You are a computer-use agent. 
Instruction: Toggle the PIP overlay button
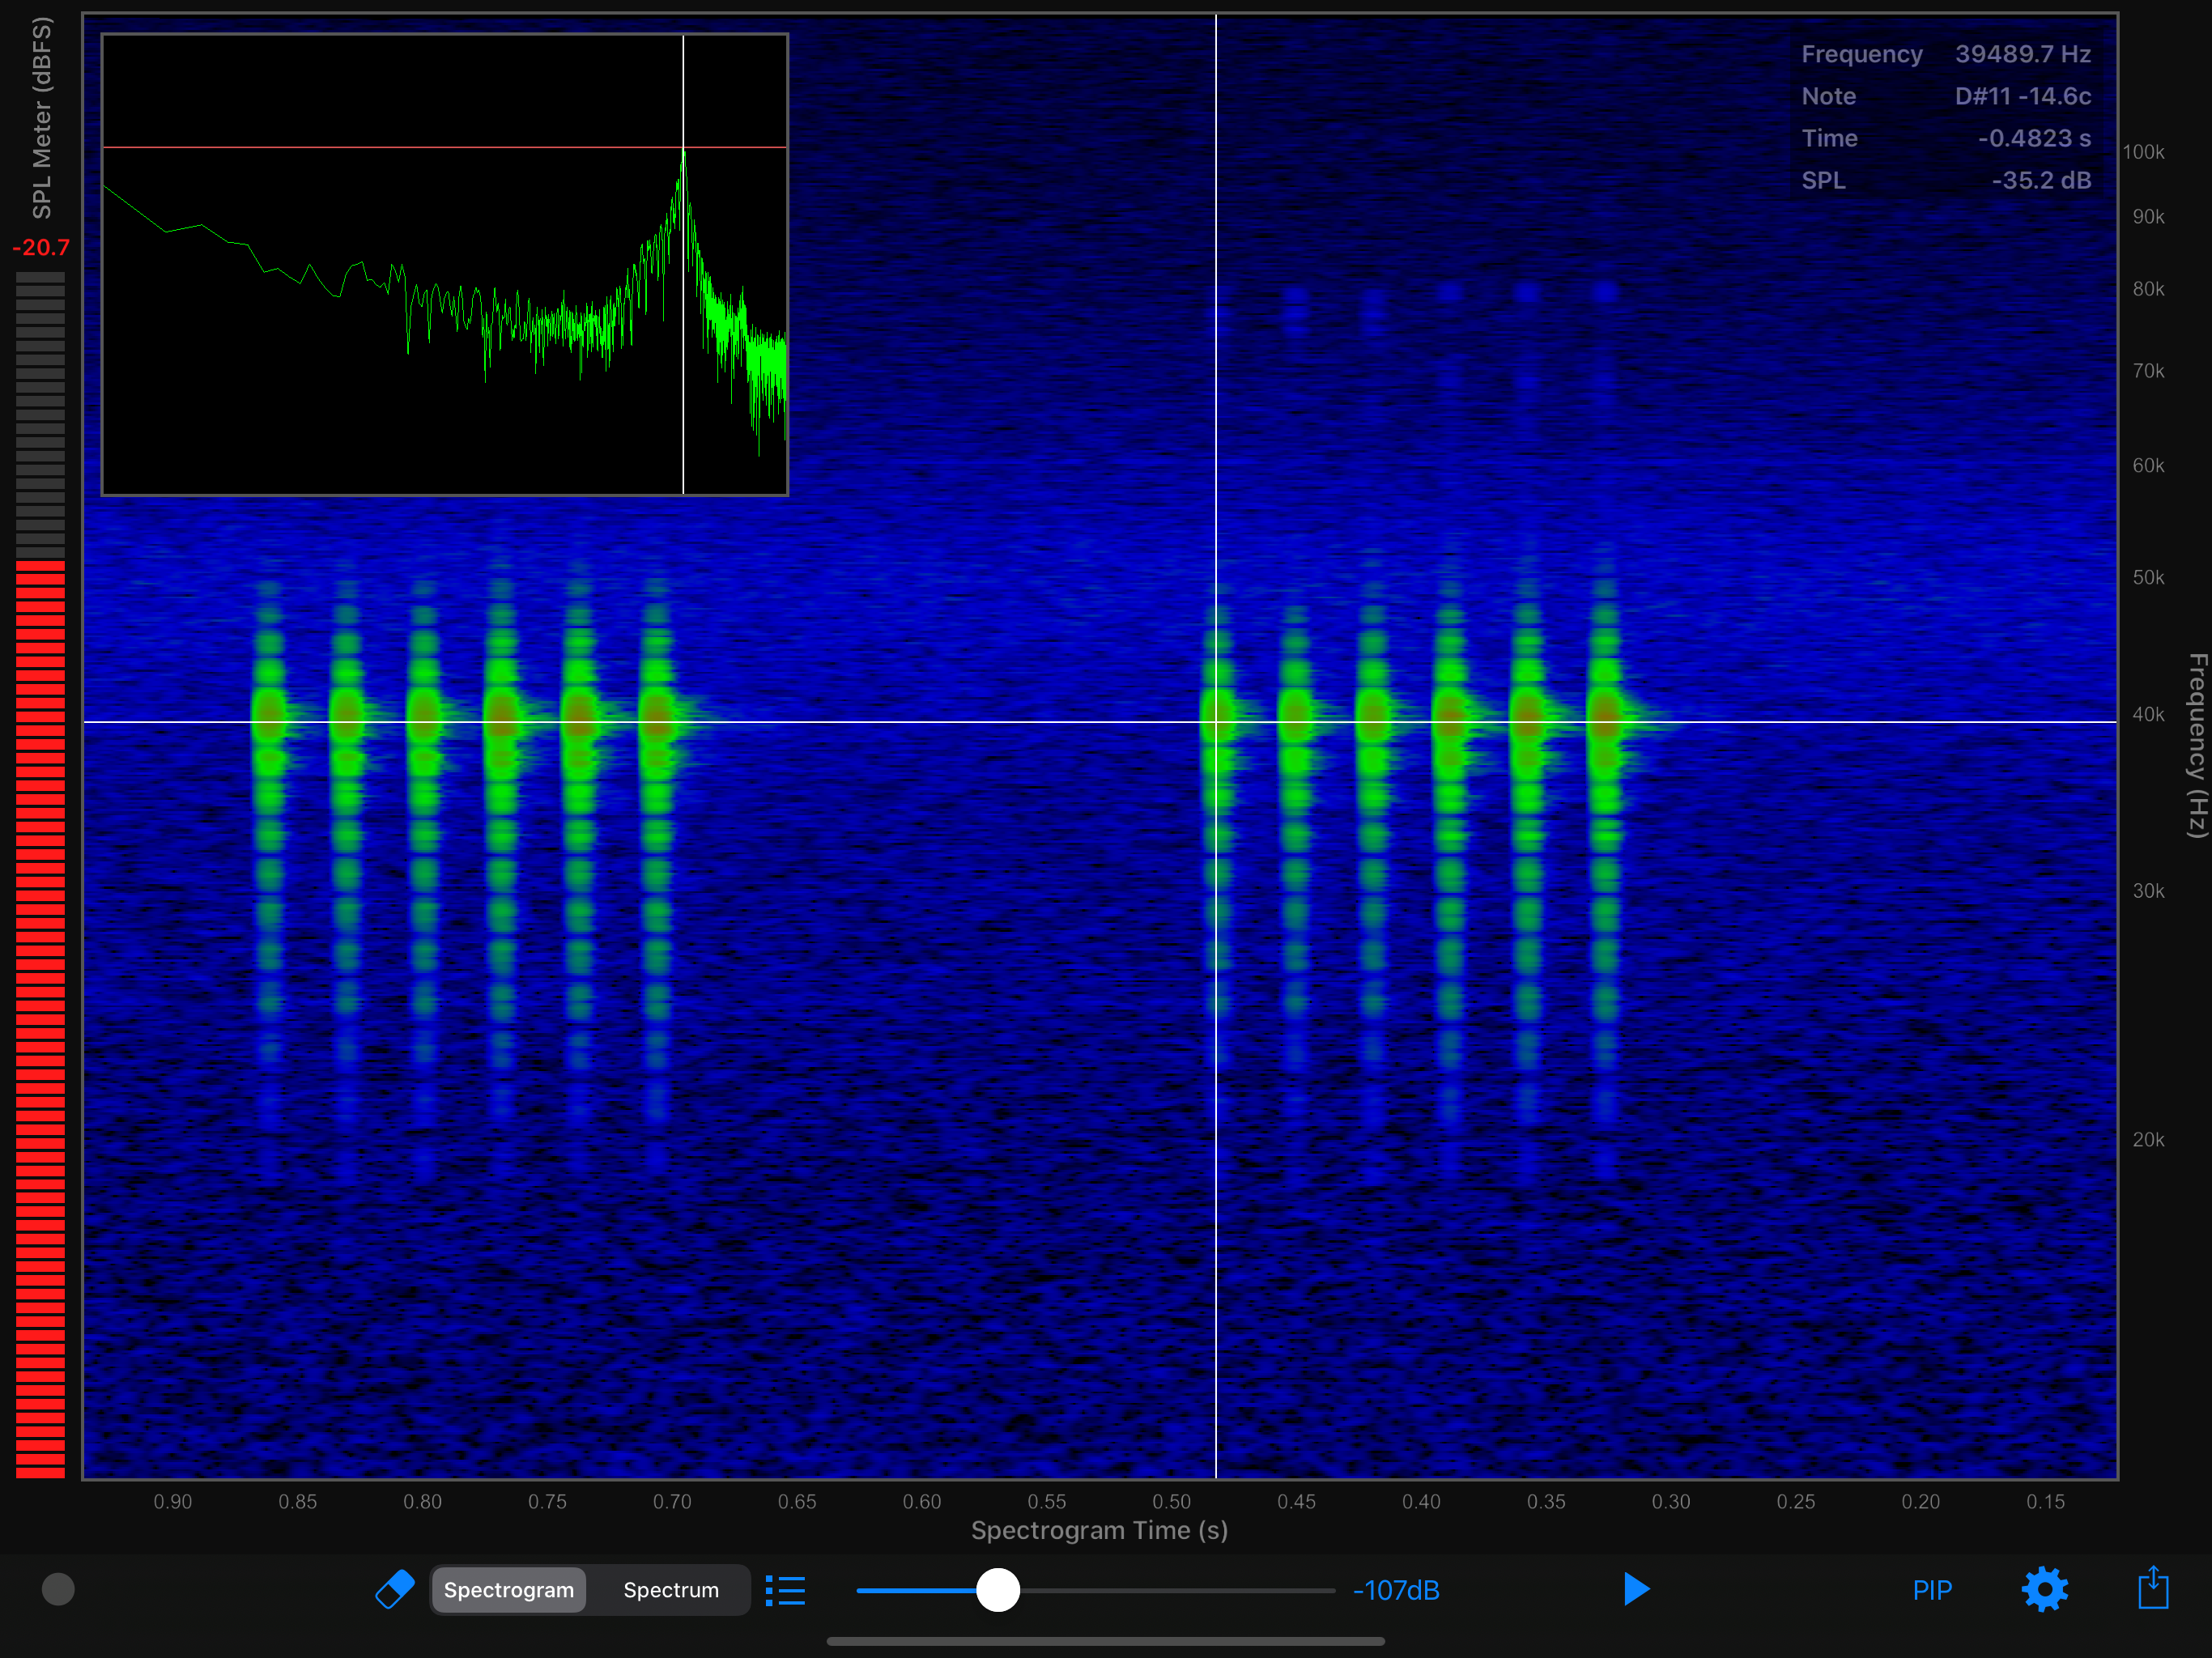[1931, 1589]
